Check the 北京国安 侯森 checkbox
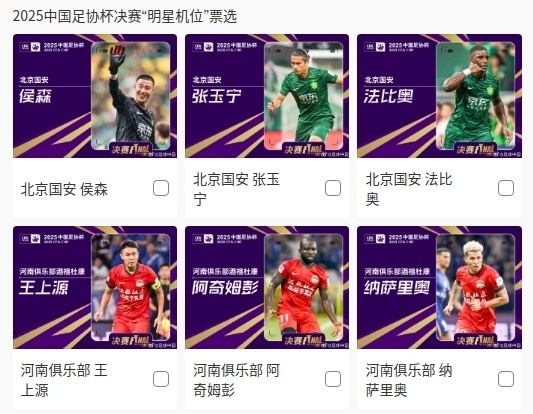The width and height of the screenshot is (533, 414). click(x=161, y=188)
